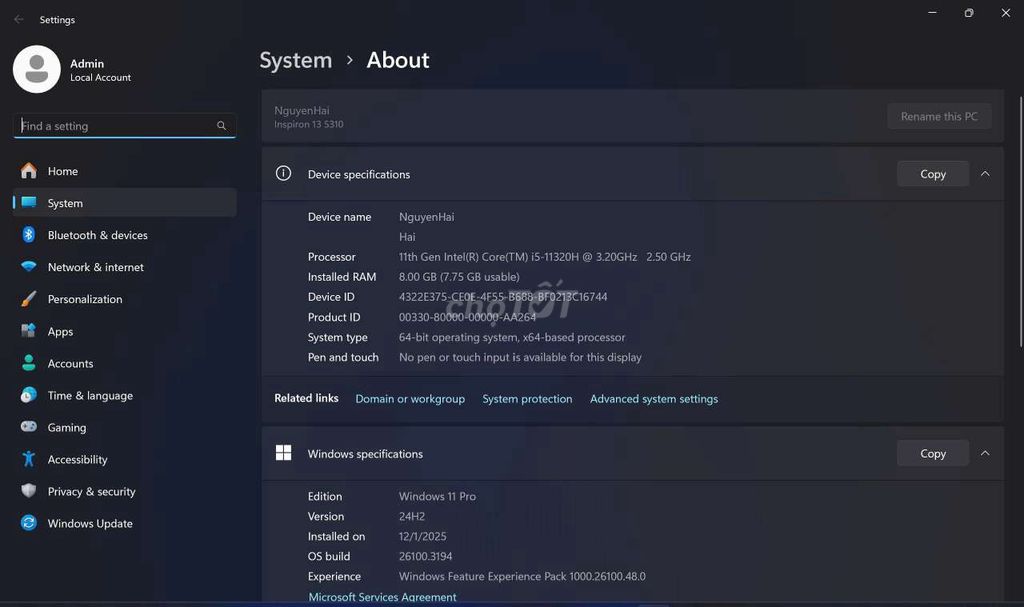The image size is (1024, 607).
Task: Click the Rename this PC button
Action: [939, 116]
